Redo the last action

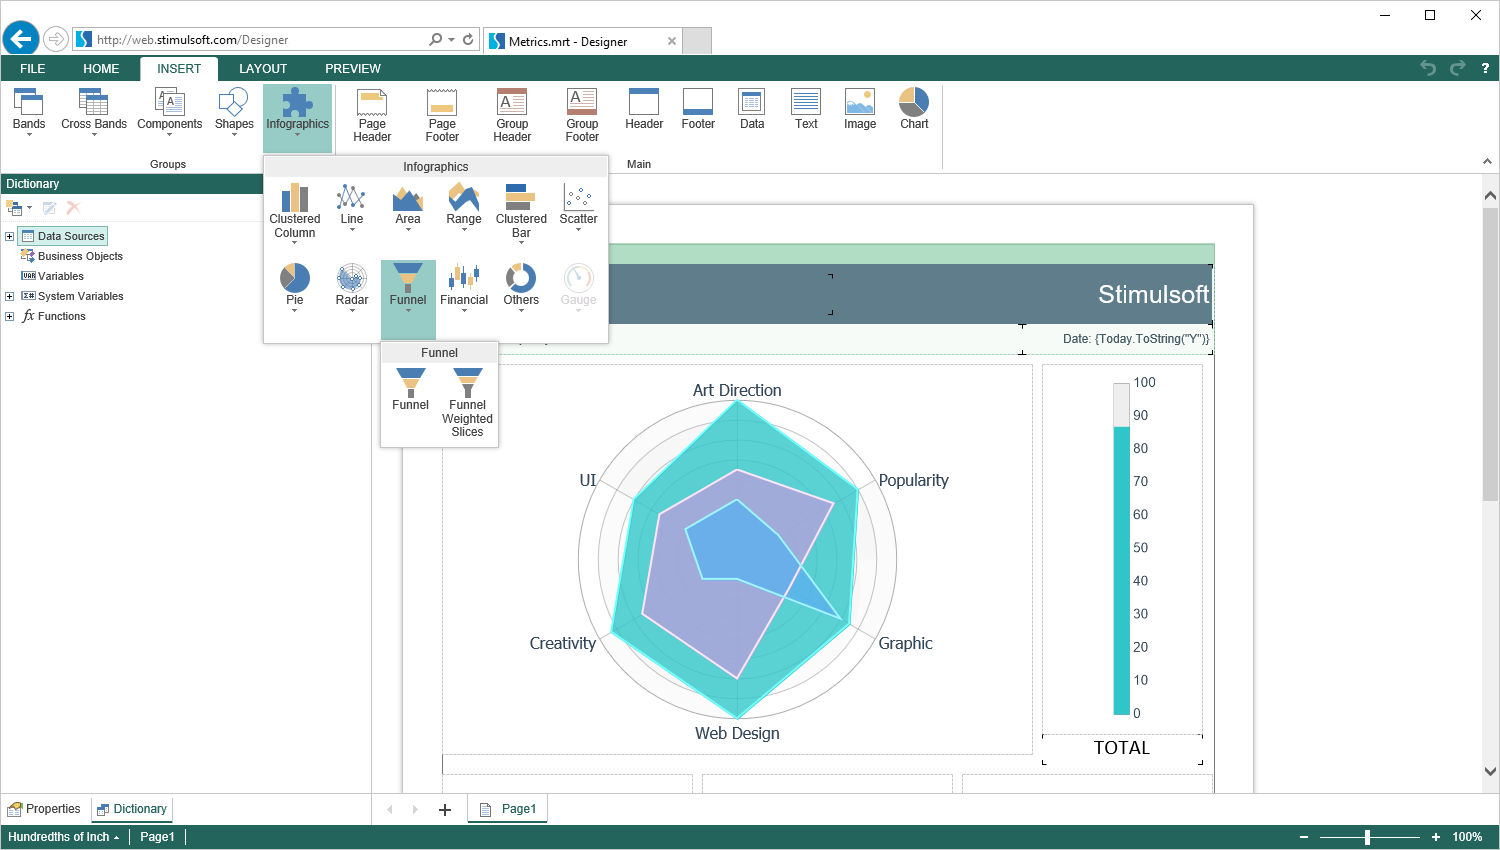point(1457,68)
